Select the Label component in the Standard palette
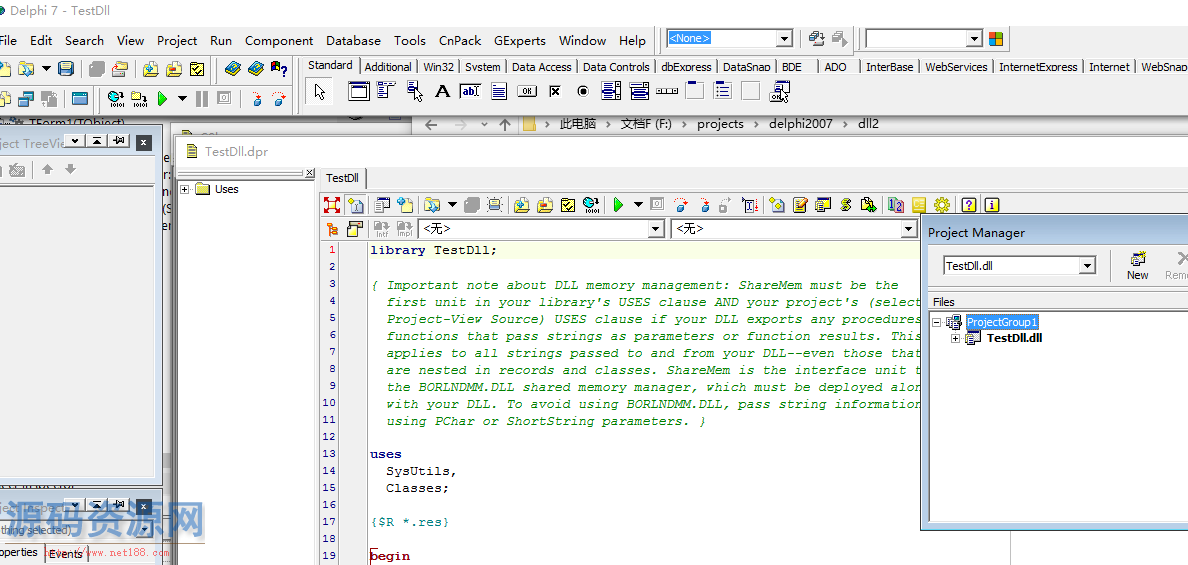 click(442, 92)
